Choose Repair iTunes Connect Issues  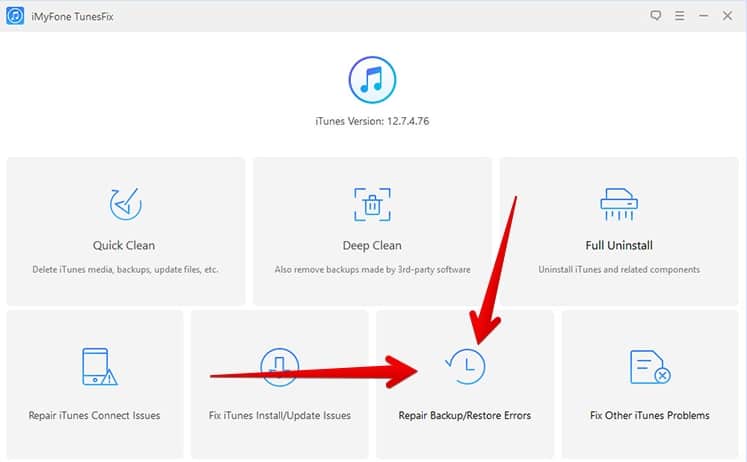94,415
